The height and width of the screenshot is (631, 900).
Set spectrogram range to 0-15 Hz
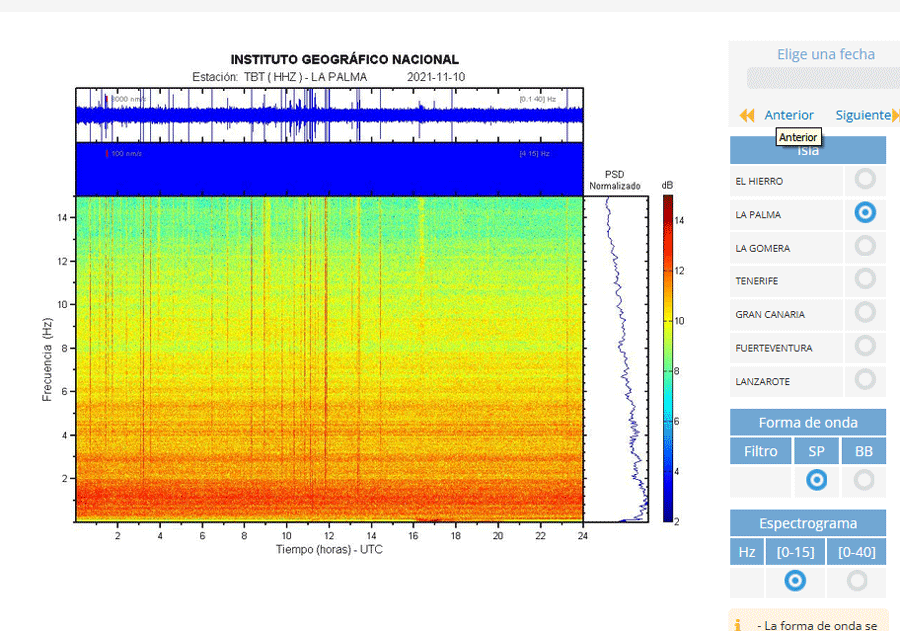tap(795, 580)
